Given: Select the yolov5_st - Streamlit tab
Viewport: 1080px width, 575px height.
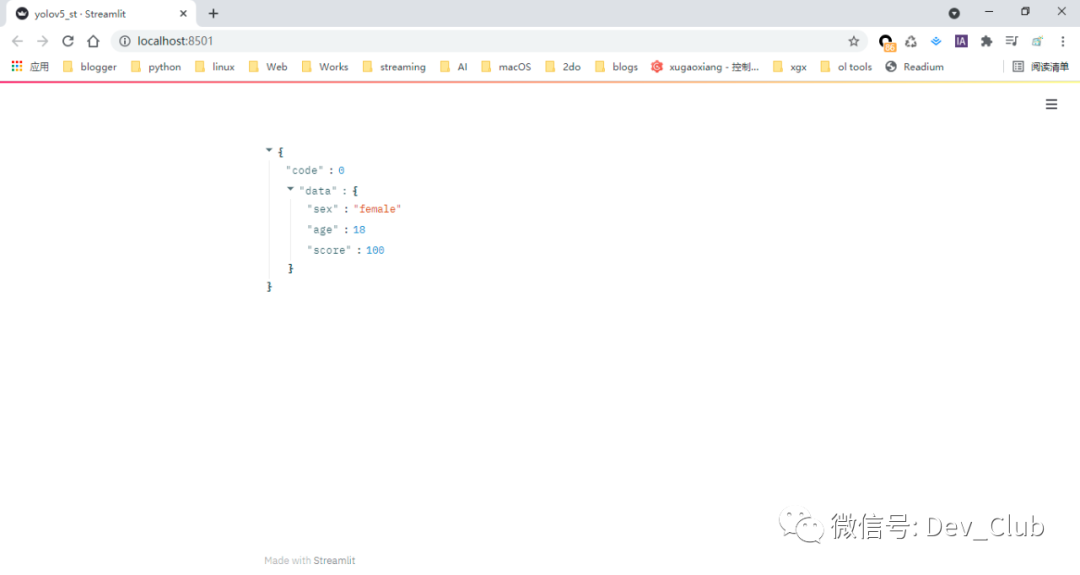Looking at the screenshot, I should click(x=102, y=14).
